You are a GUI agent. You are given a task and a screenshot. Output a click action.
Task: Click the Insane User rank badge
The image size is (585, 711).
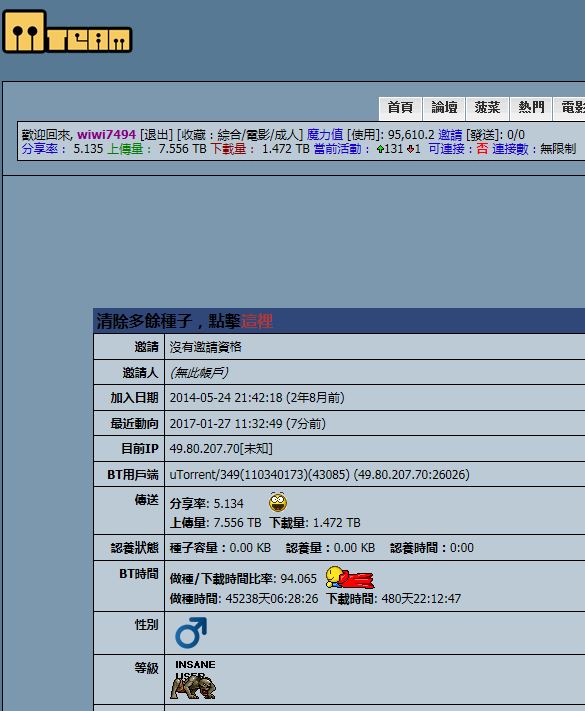pos(195,679)
